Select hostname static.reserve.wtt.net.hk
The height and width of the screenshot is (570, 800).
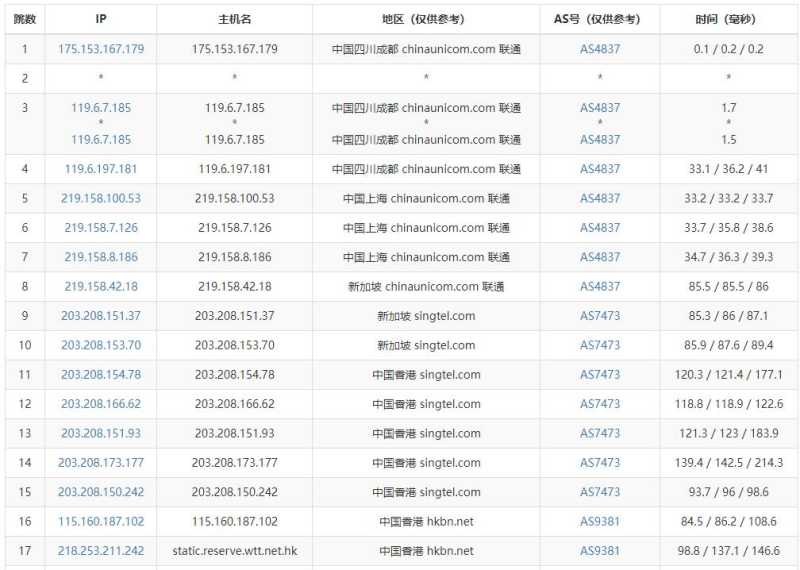click(235, 551)
